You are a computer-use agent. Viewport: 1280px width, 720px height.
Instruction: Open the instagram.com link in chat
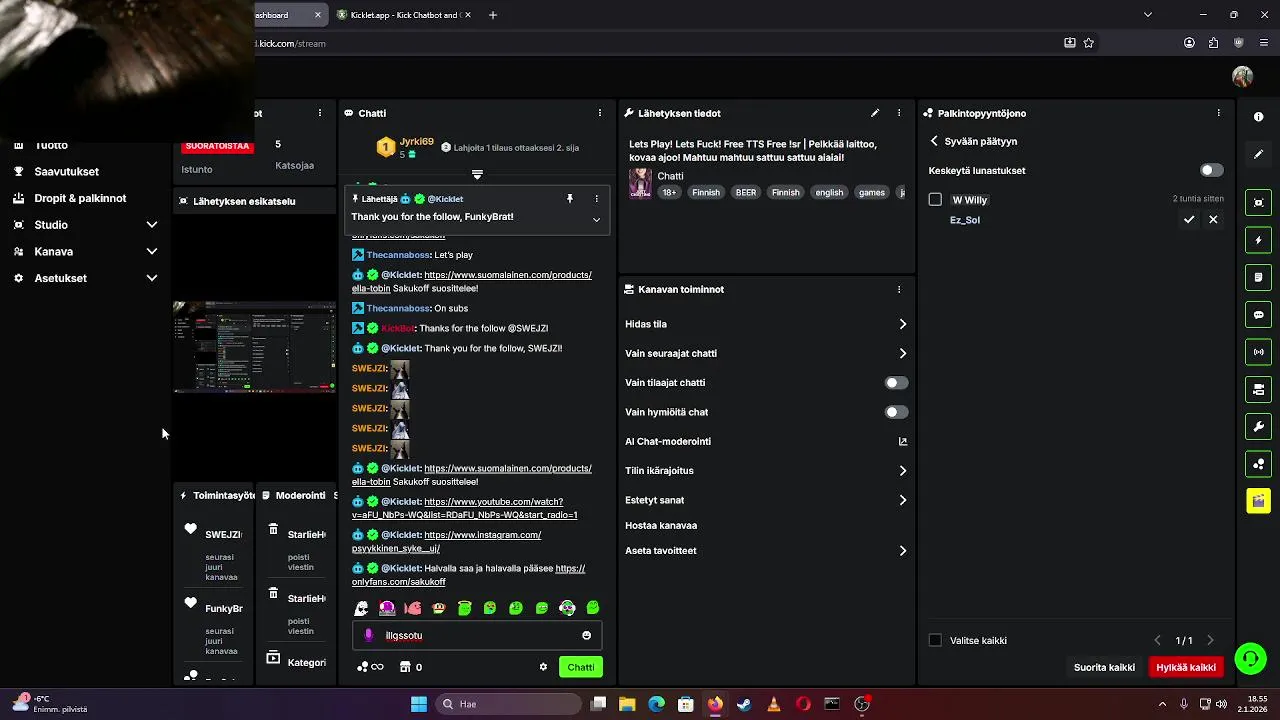click(x=447, y=541)
